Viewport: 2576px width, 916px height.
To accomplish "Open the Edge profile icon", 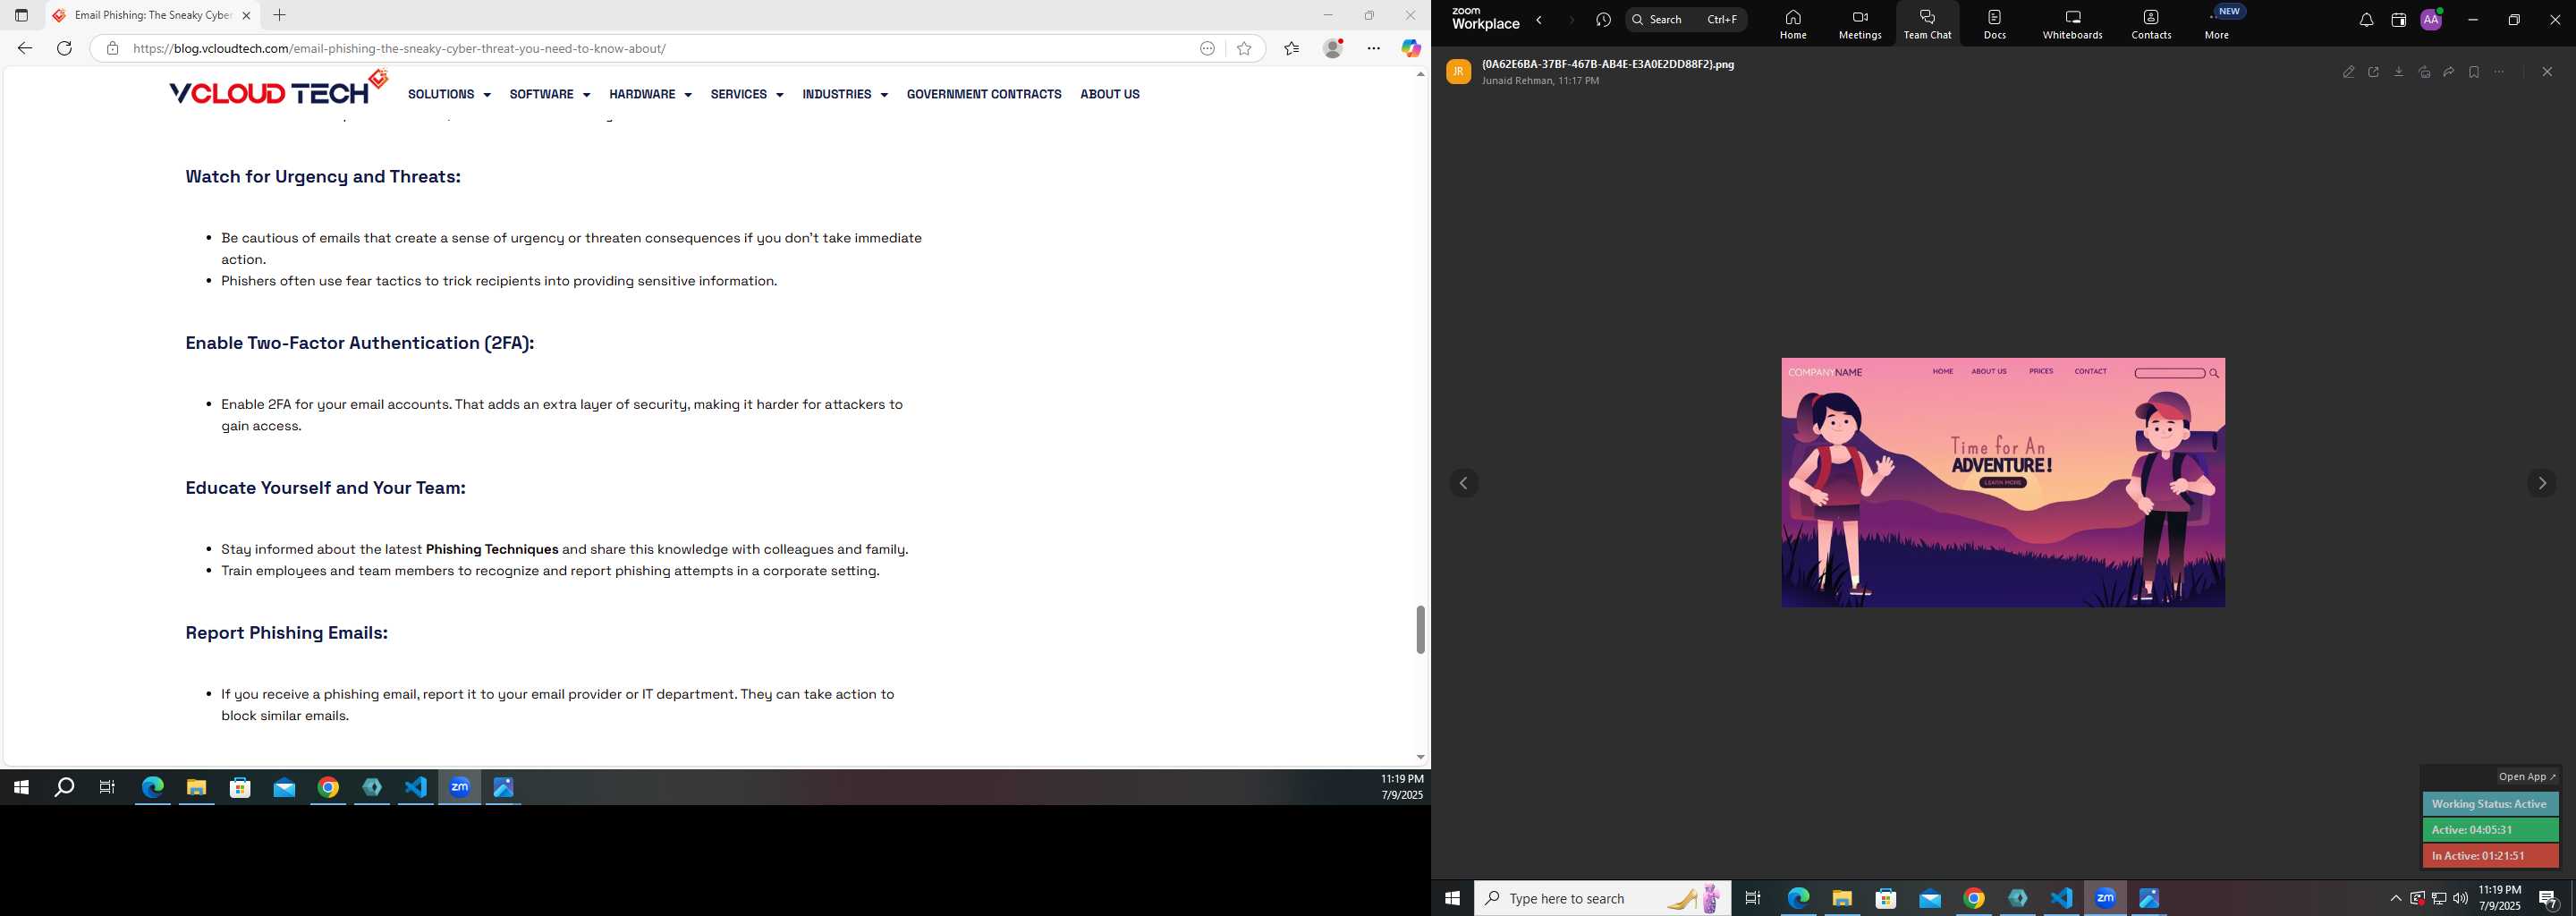I will (1333, 48).
